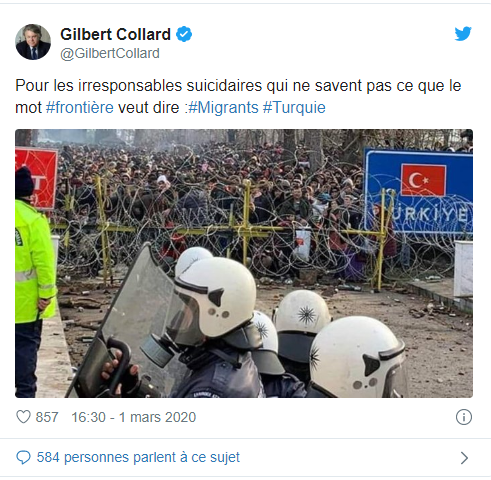491x480 pixels.
Task: Expand conversation with the right chevron
Action: 464,458
